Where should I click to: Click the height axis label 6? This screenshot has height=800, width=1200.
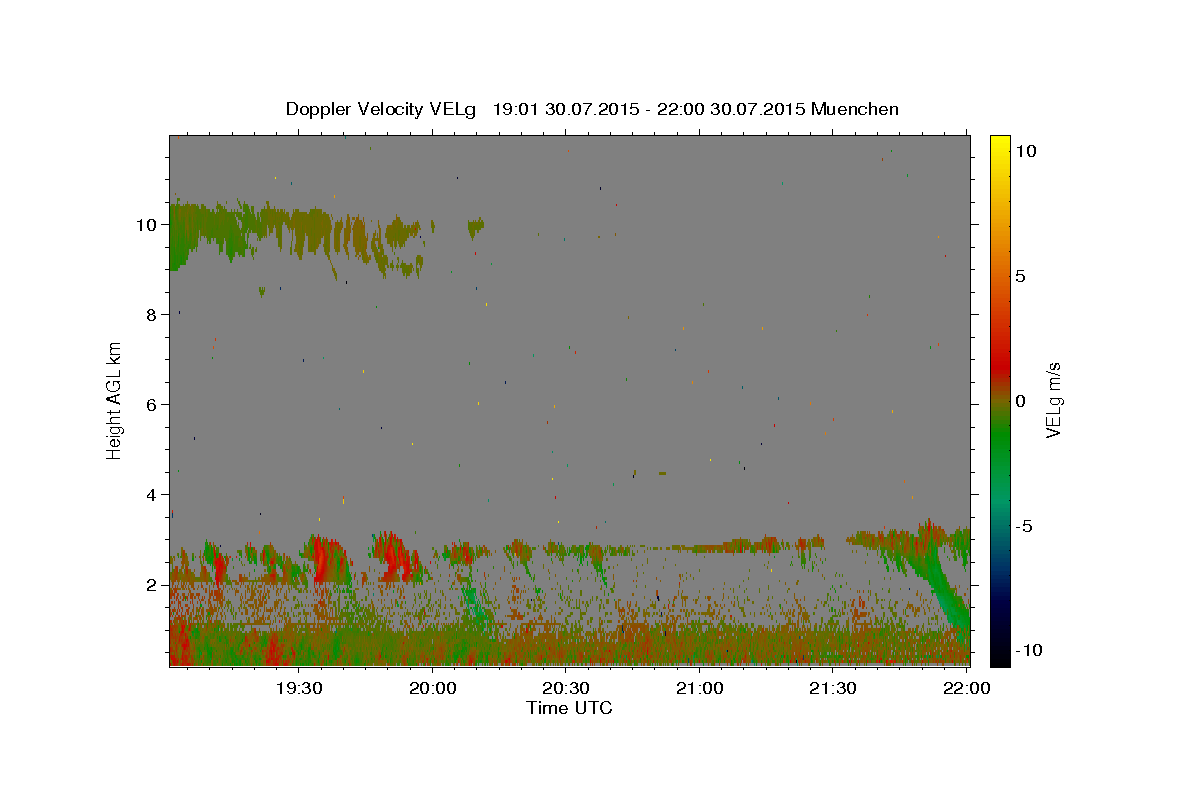click(x=152, y=405)
